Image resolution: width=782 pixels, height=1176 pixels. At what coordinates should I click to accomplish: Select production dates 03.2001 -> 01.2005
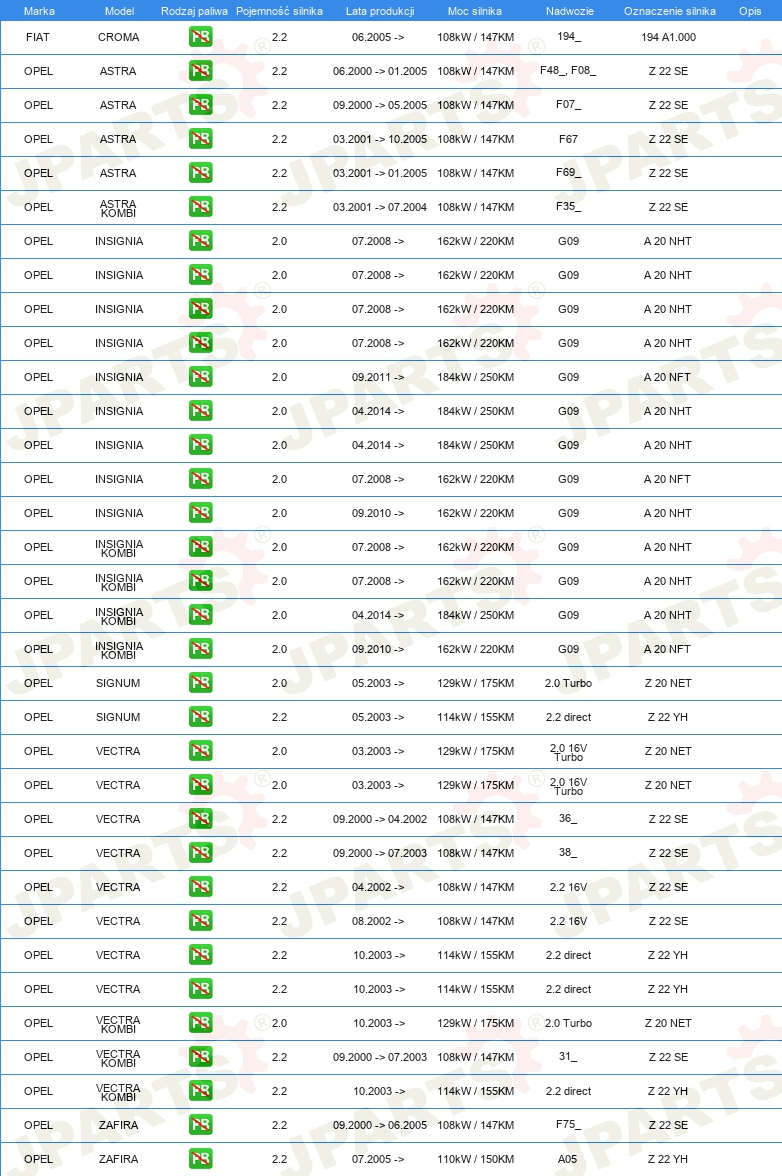(x=379, y=172)
